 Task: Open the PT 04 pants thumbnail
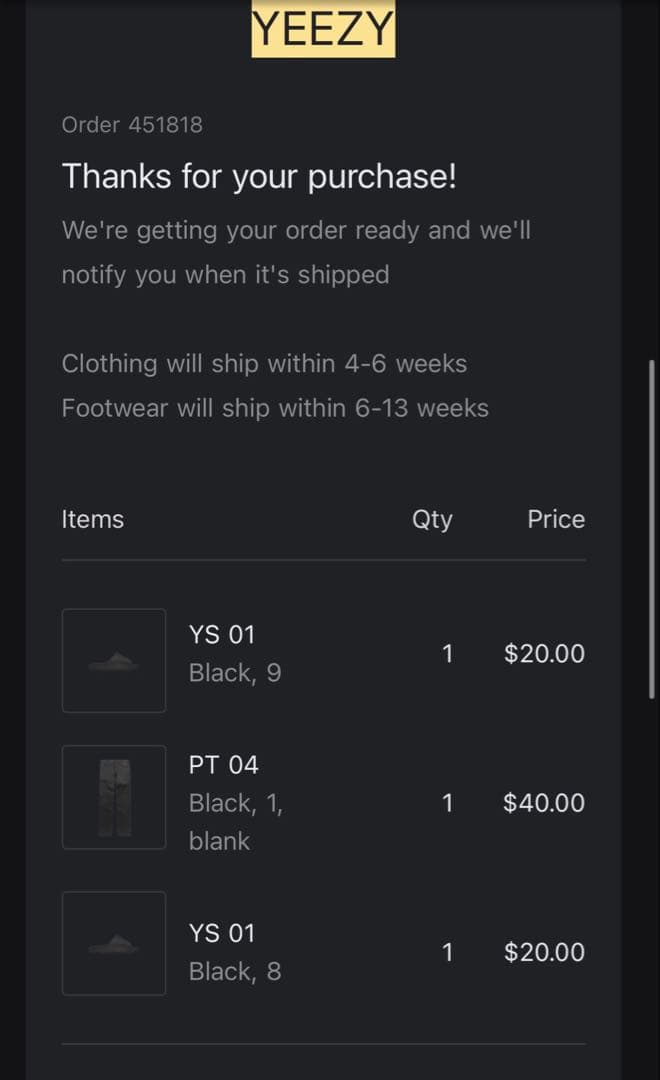(114, 797)
